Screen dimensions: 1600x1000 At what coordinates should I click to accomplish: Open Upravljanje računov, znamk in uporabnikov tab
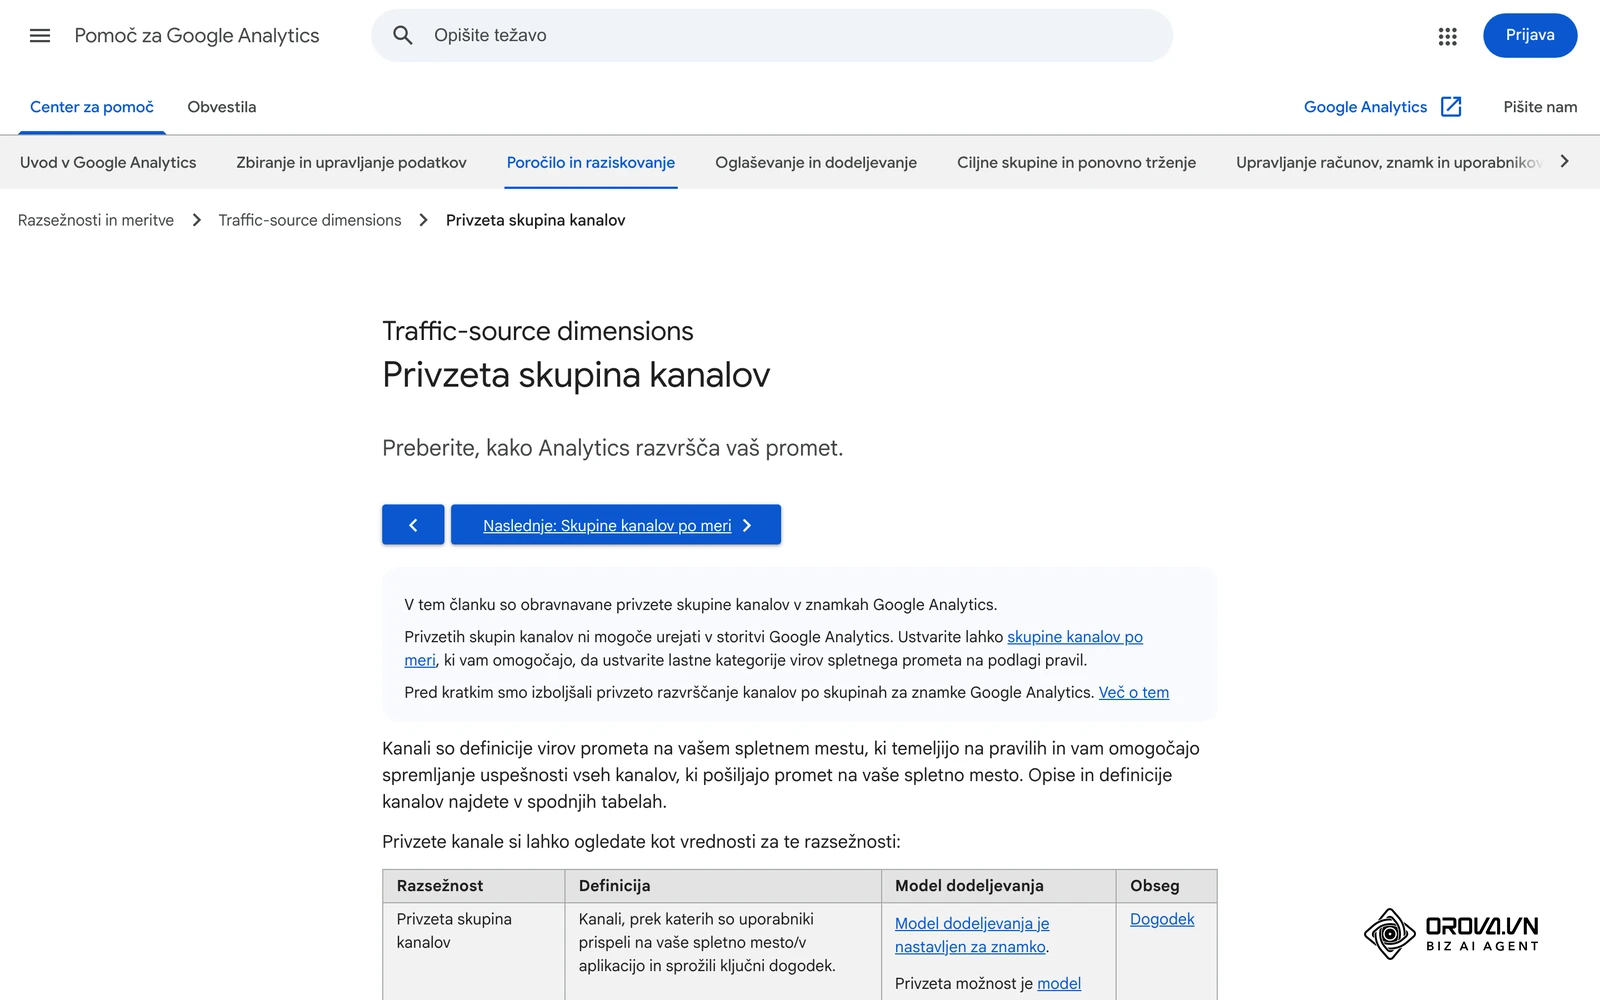pos(1388,162)
